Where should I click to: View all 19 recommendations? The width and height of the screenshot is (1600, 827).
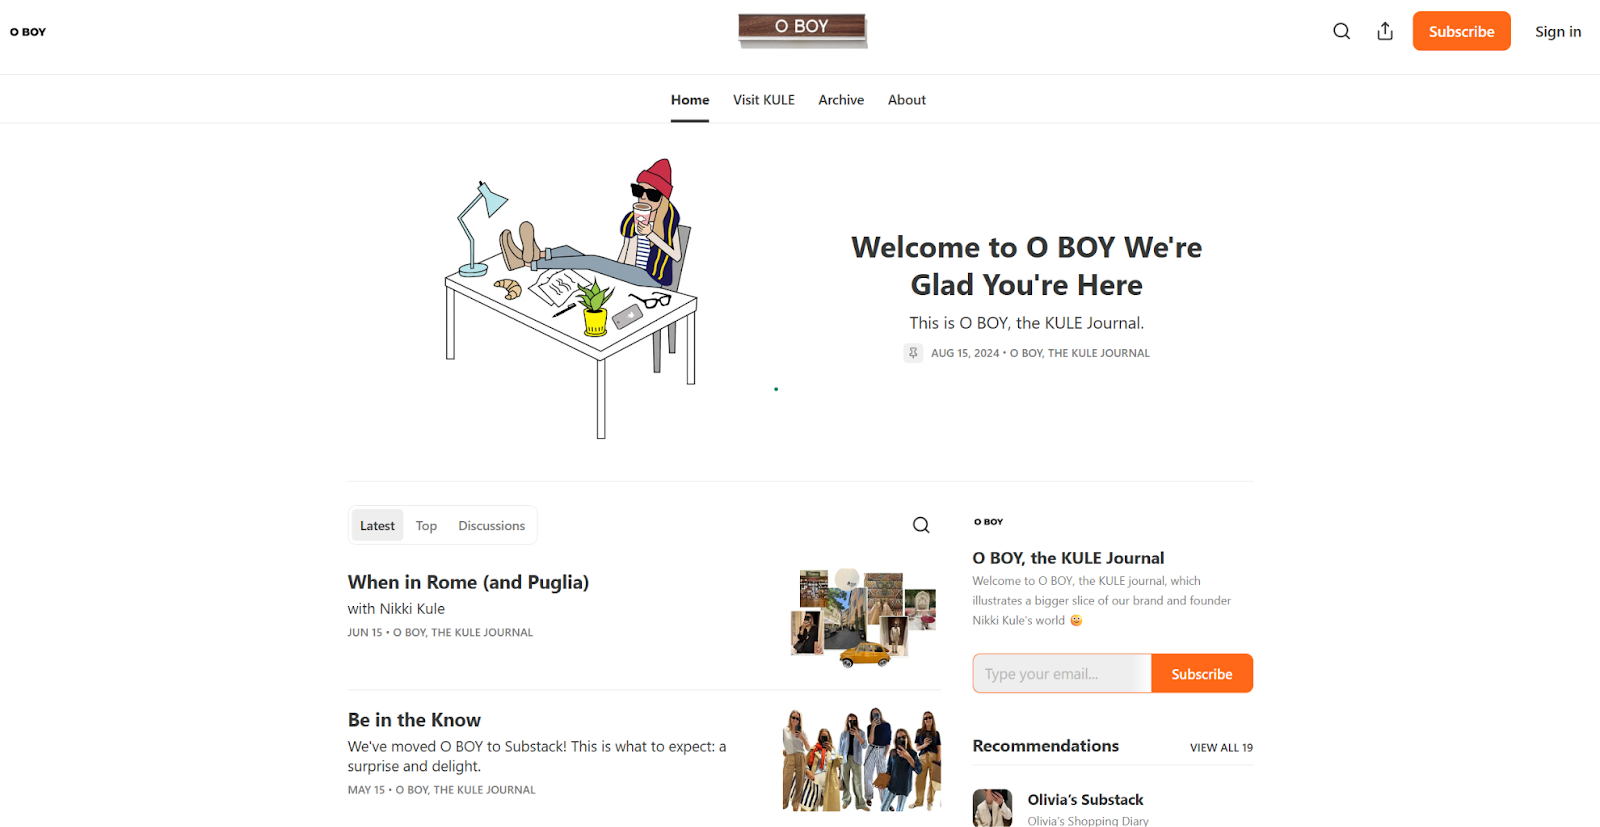coord(1221,748)
